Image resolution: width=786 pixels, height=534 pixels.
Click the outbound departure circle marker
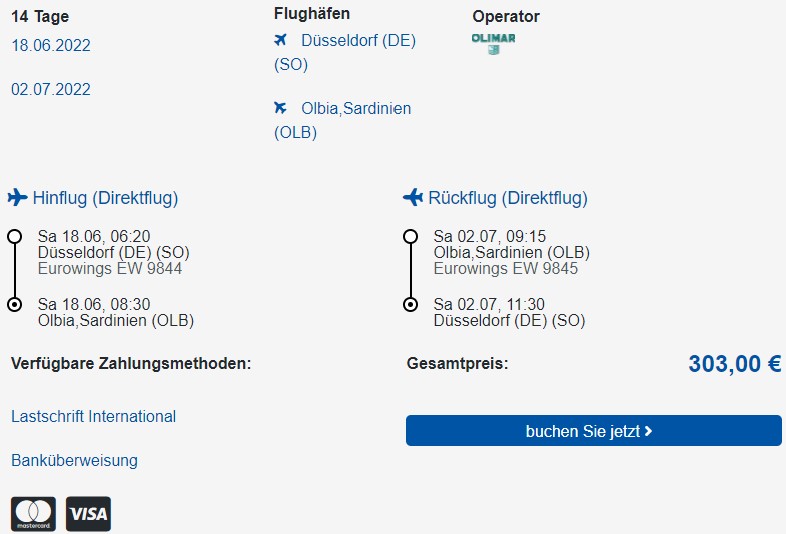[x=15, y=236]
